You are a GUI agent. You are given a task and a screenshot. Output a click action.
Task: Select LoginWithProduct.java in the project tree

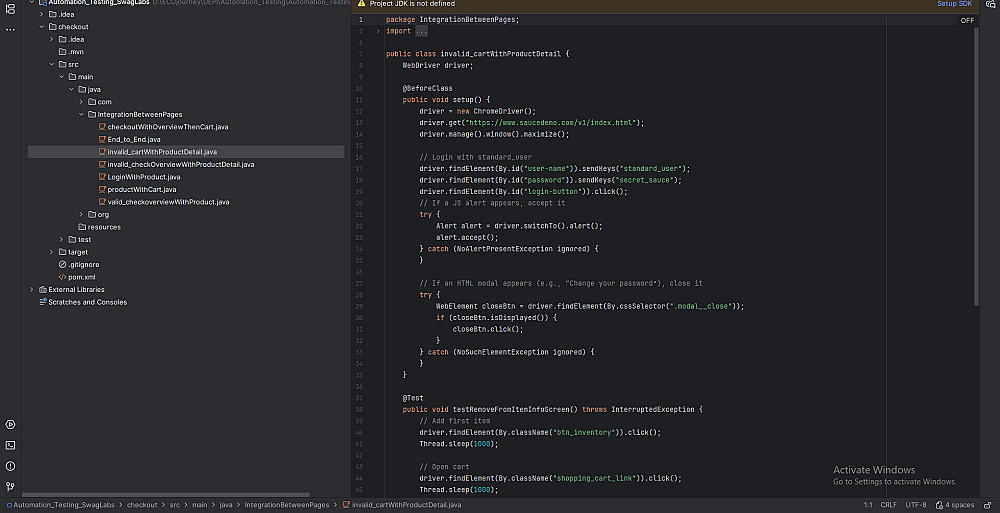(143, 177)
